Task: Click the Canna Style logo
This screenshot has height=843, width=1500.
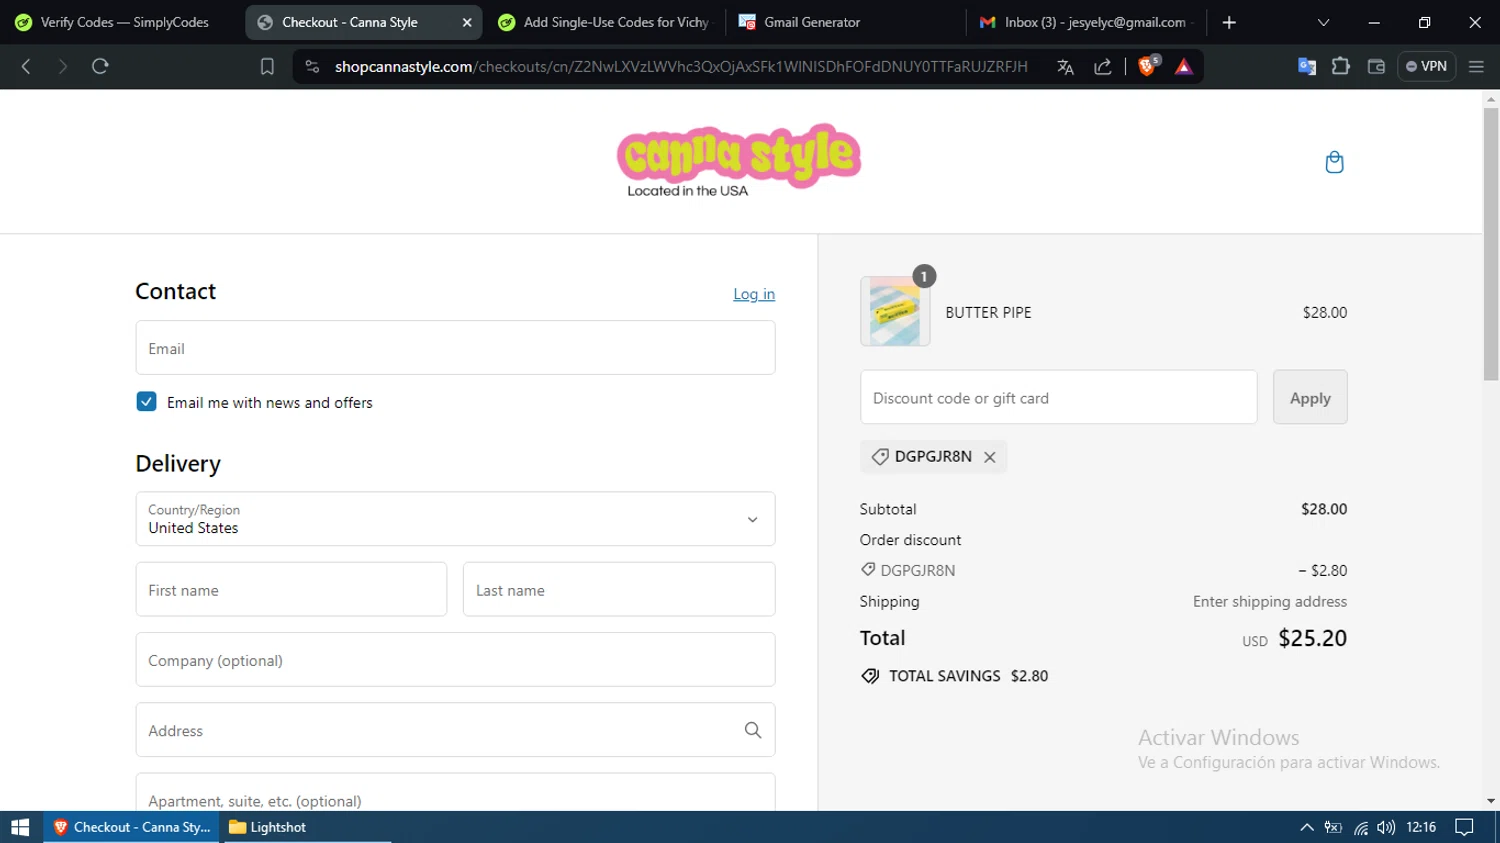Action: 738,161
